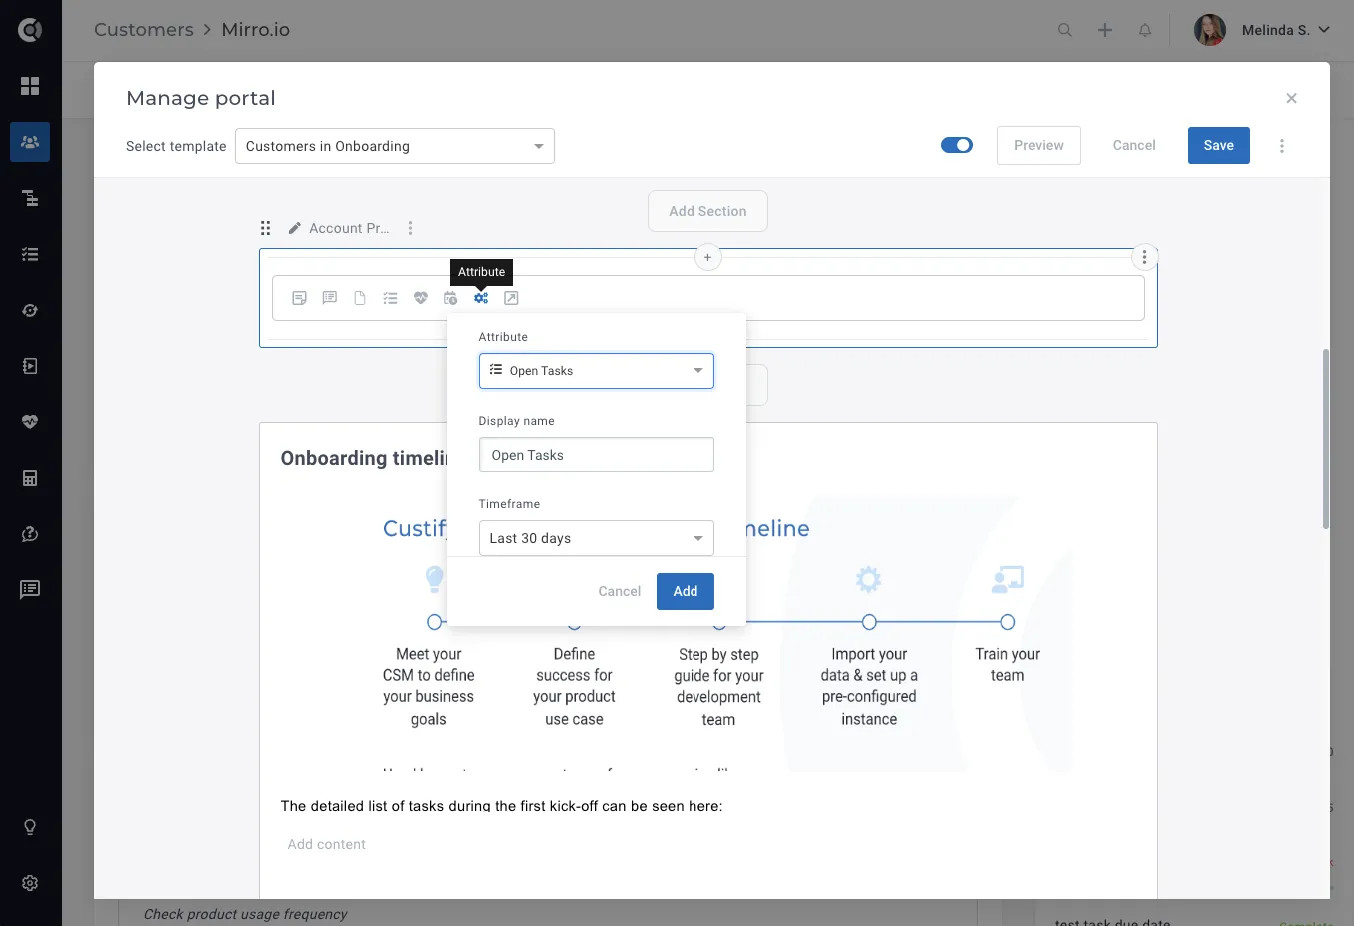The image size is (1354, 926).
Task: Toggle the portal enabled switch
Action: 957,145
